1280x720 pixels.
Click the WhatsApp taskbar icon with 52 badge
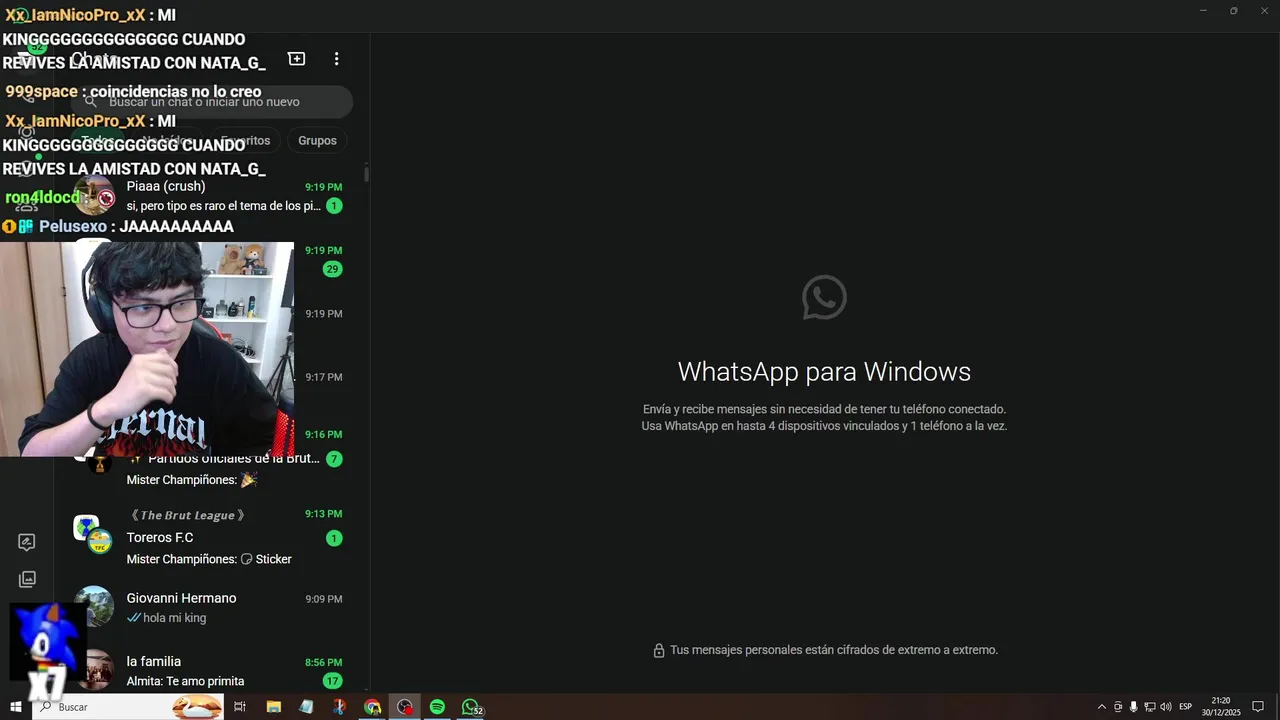pyautogui.click(x=471, y=707)
